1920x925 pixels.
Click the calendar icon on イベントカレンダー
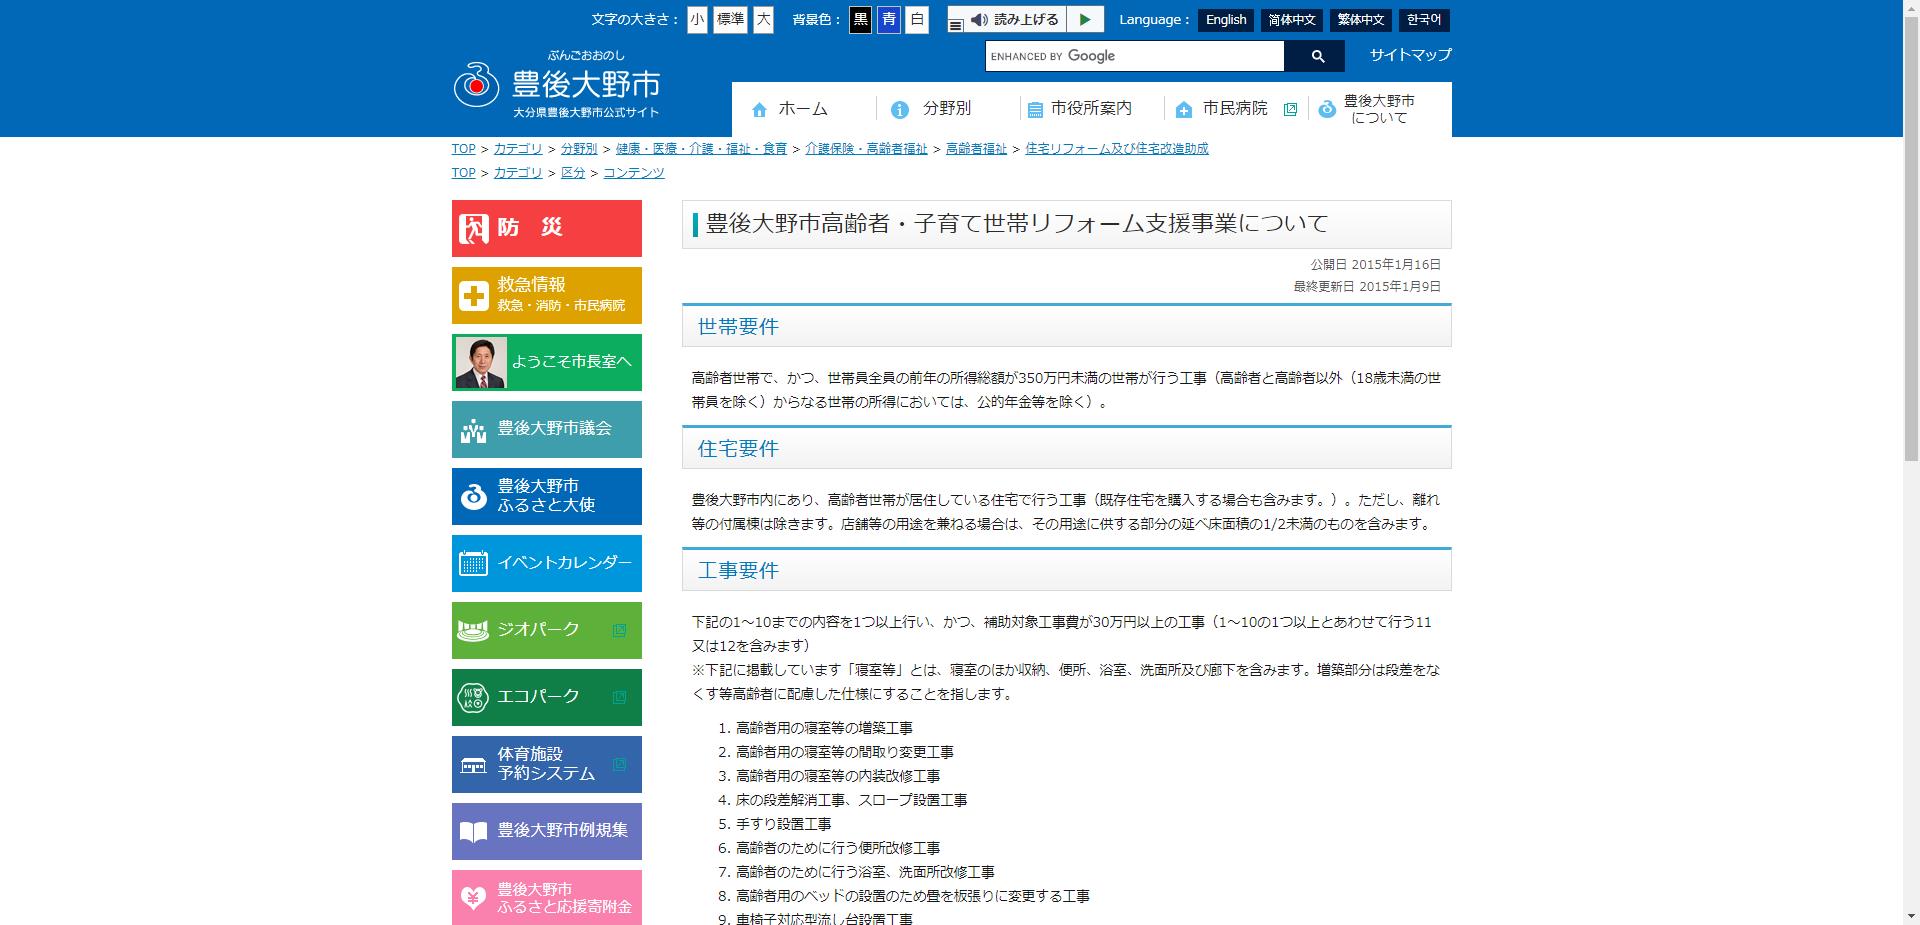tap(472, 563)
